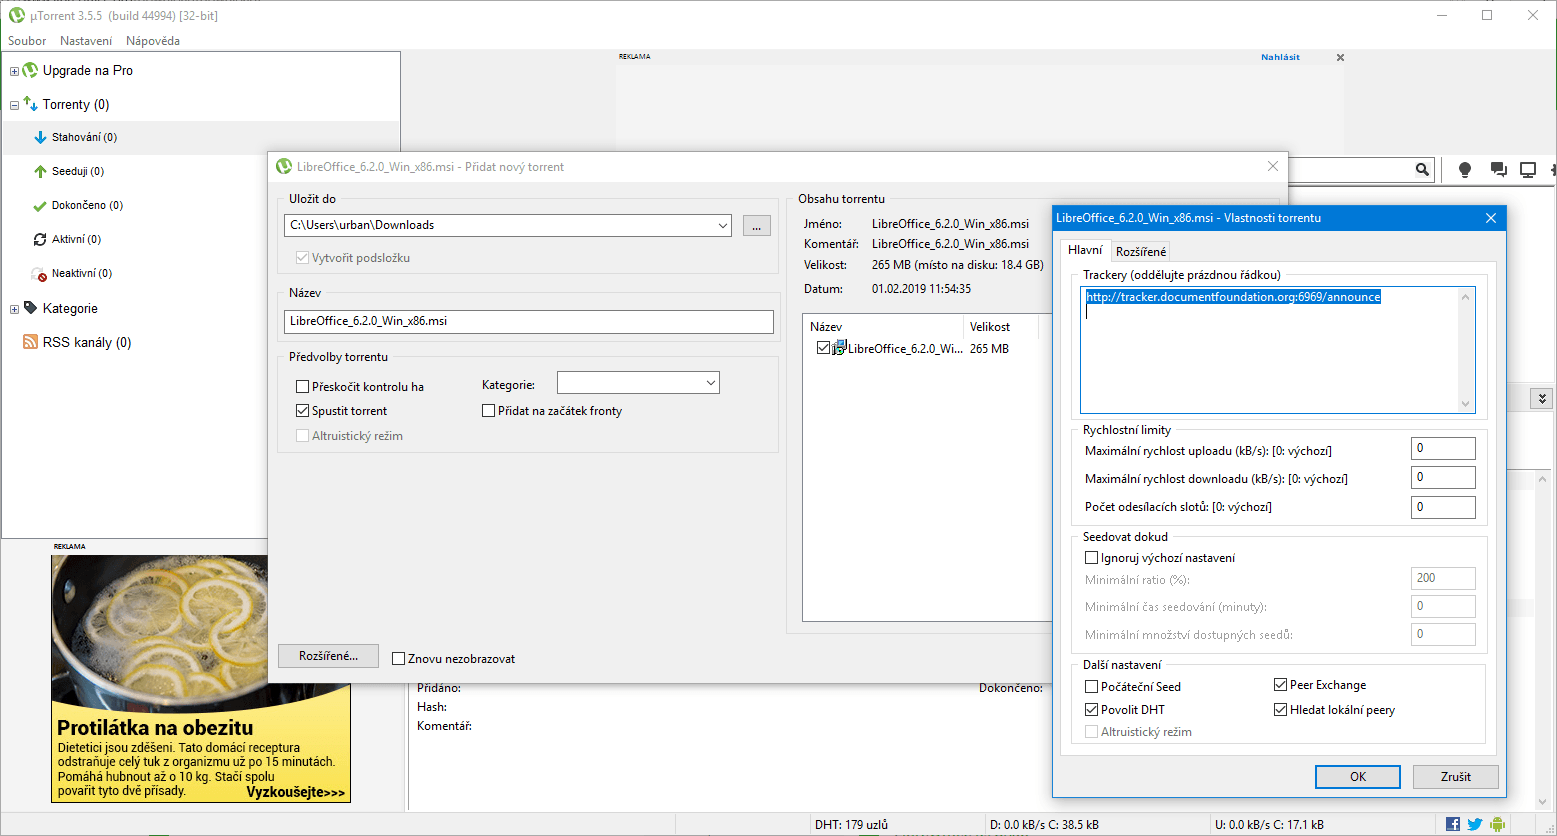1557x836 pixels.
Task: Open the Nastavení menu
Action: click(x=85, y=41)
